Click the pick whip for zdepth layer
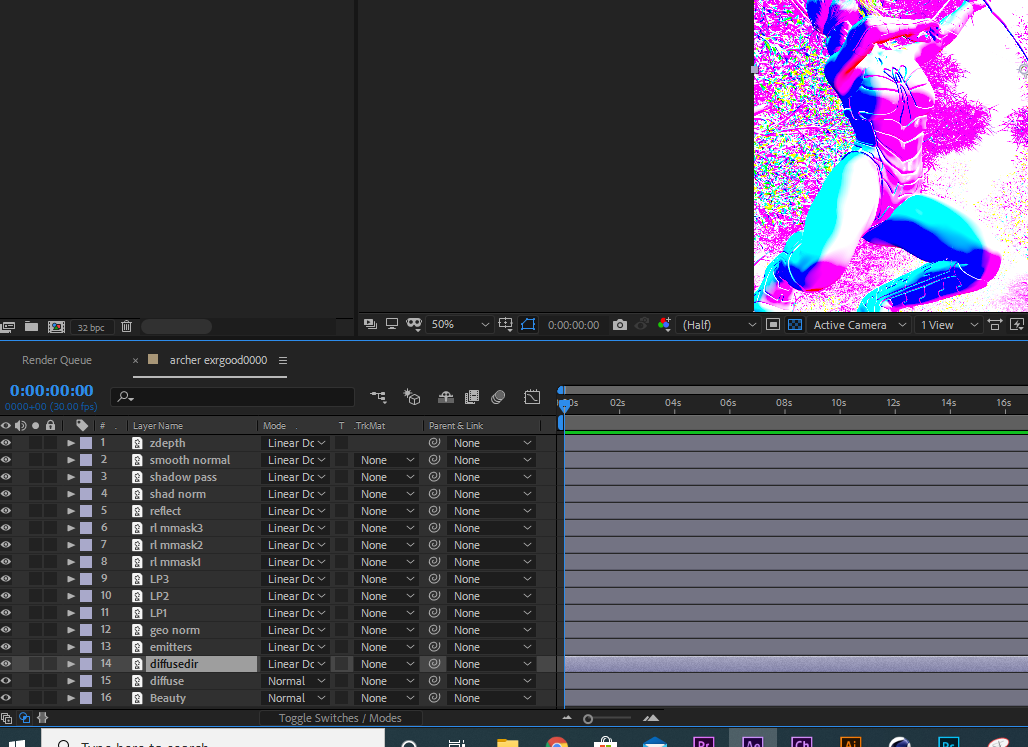 point(434,443)
